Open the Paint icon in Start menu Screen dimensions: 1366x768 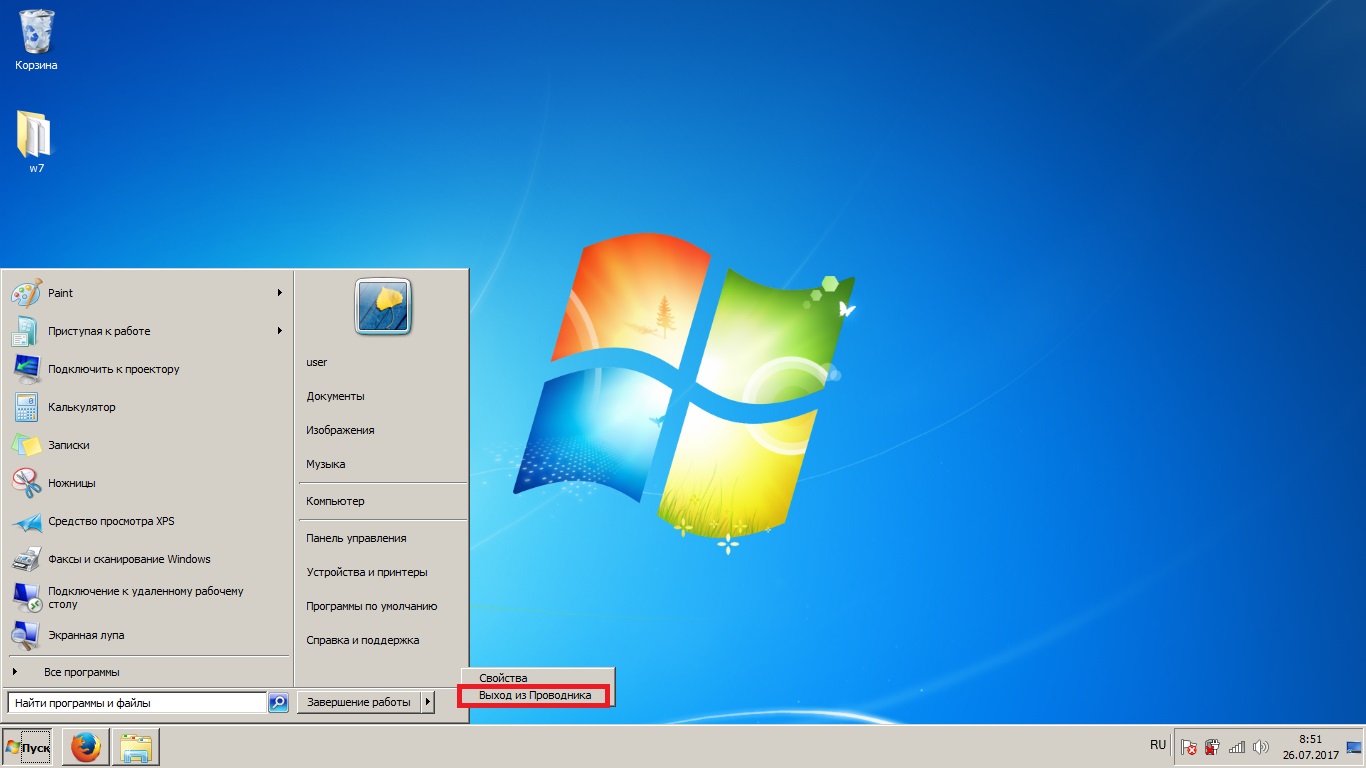[26, 293]
